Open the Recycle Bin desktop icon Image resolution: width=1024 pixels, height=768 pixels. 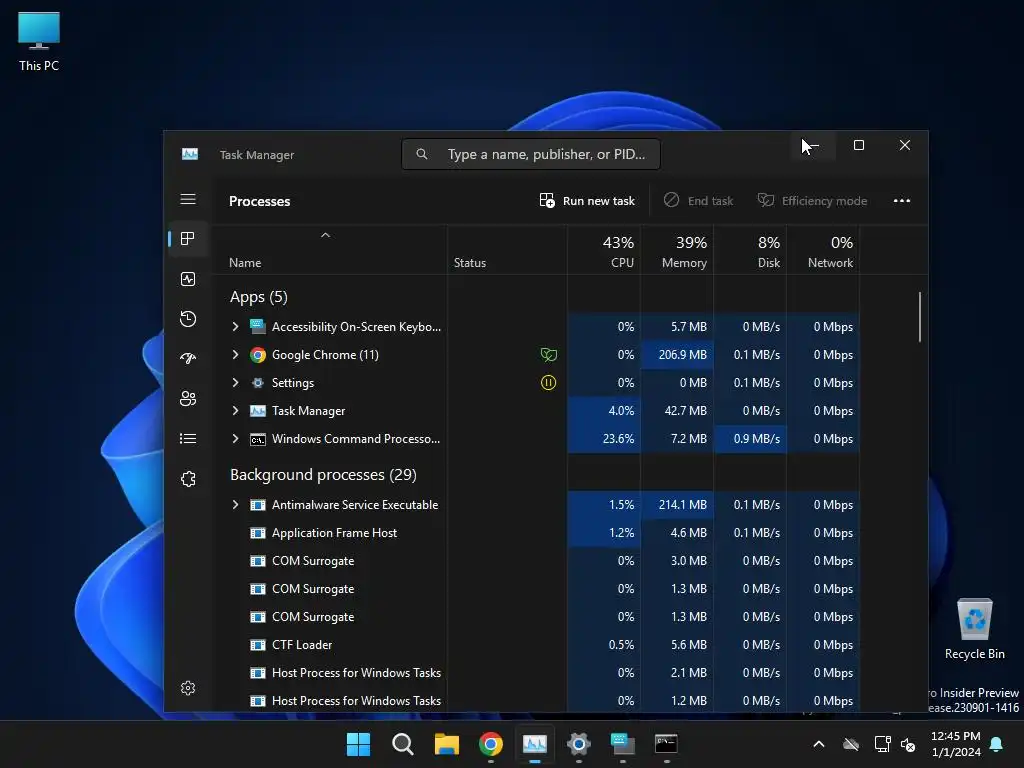(x=974, y=629)
